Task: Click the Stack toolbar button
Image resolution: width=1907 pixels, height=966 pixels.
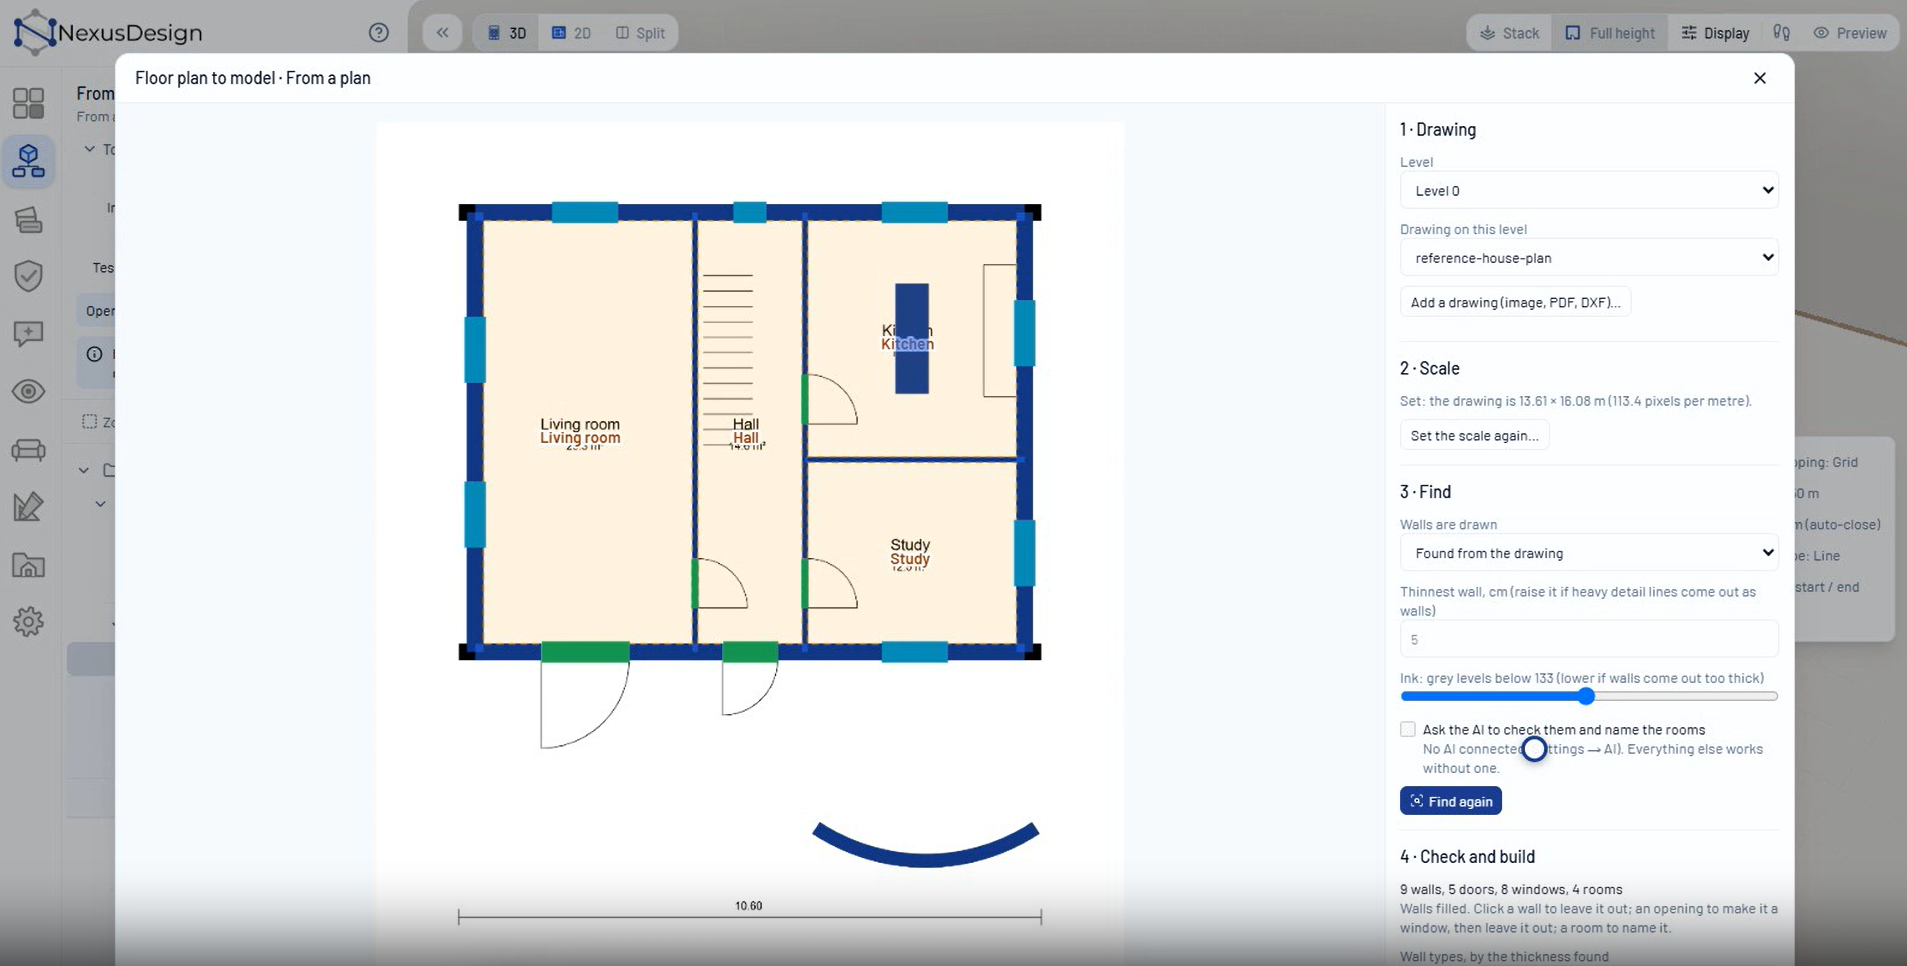Action: point(1509,33)
